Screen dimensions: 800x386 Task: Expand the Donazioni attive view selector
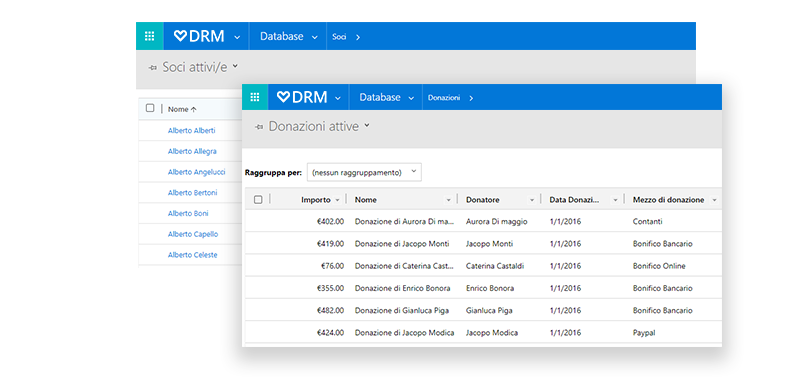point(366,125)
